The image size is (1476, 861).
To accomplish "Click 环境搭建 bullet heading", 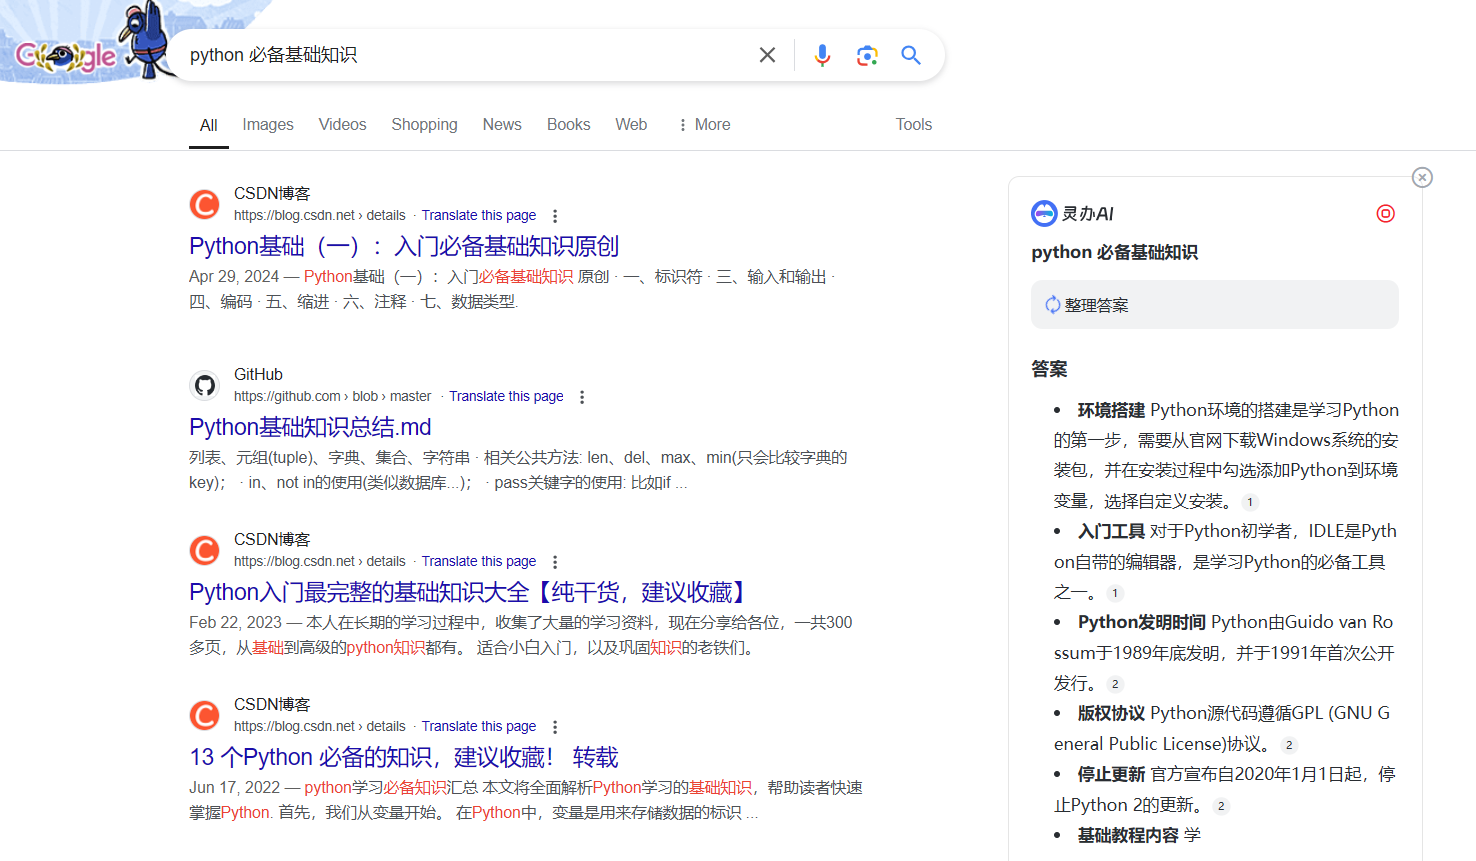I will (1111, 410).
